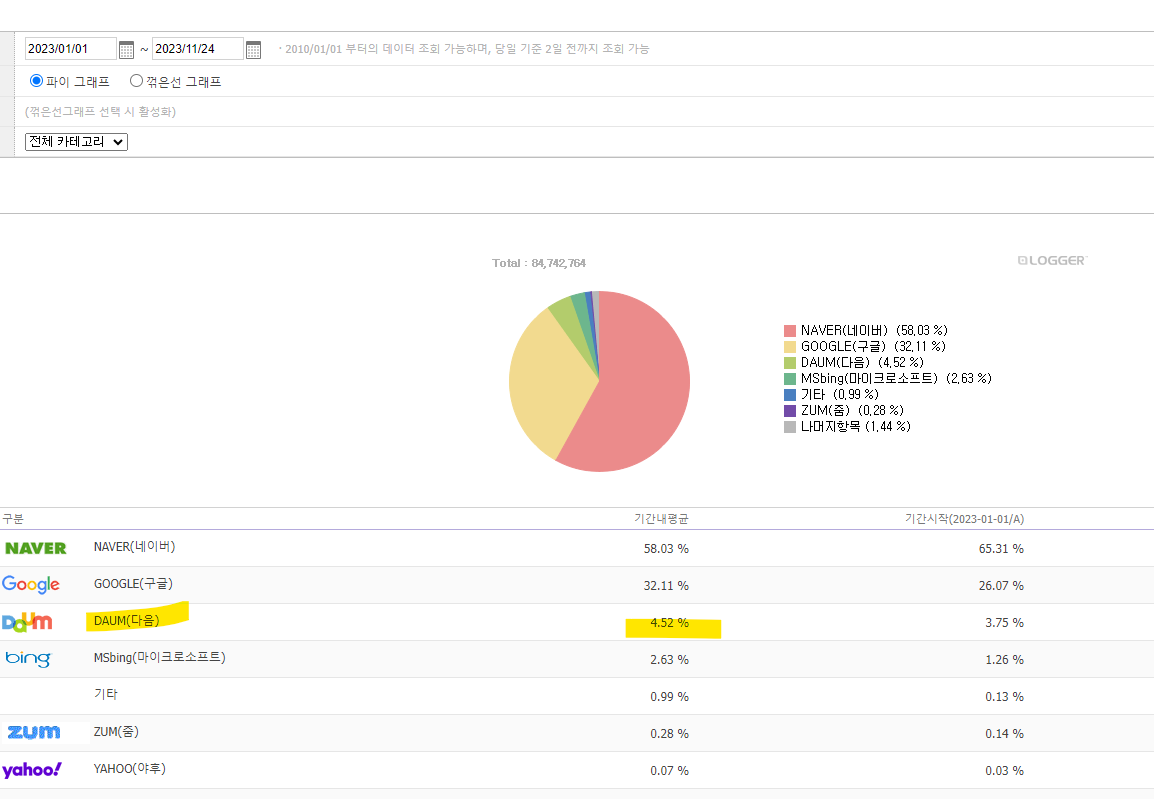
Task: Click YAHOO(야후) name in table row
Action: coord(130,768)
